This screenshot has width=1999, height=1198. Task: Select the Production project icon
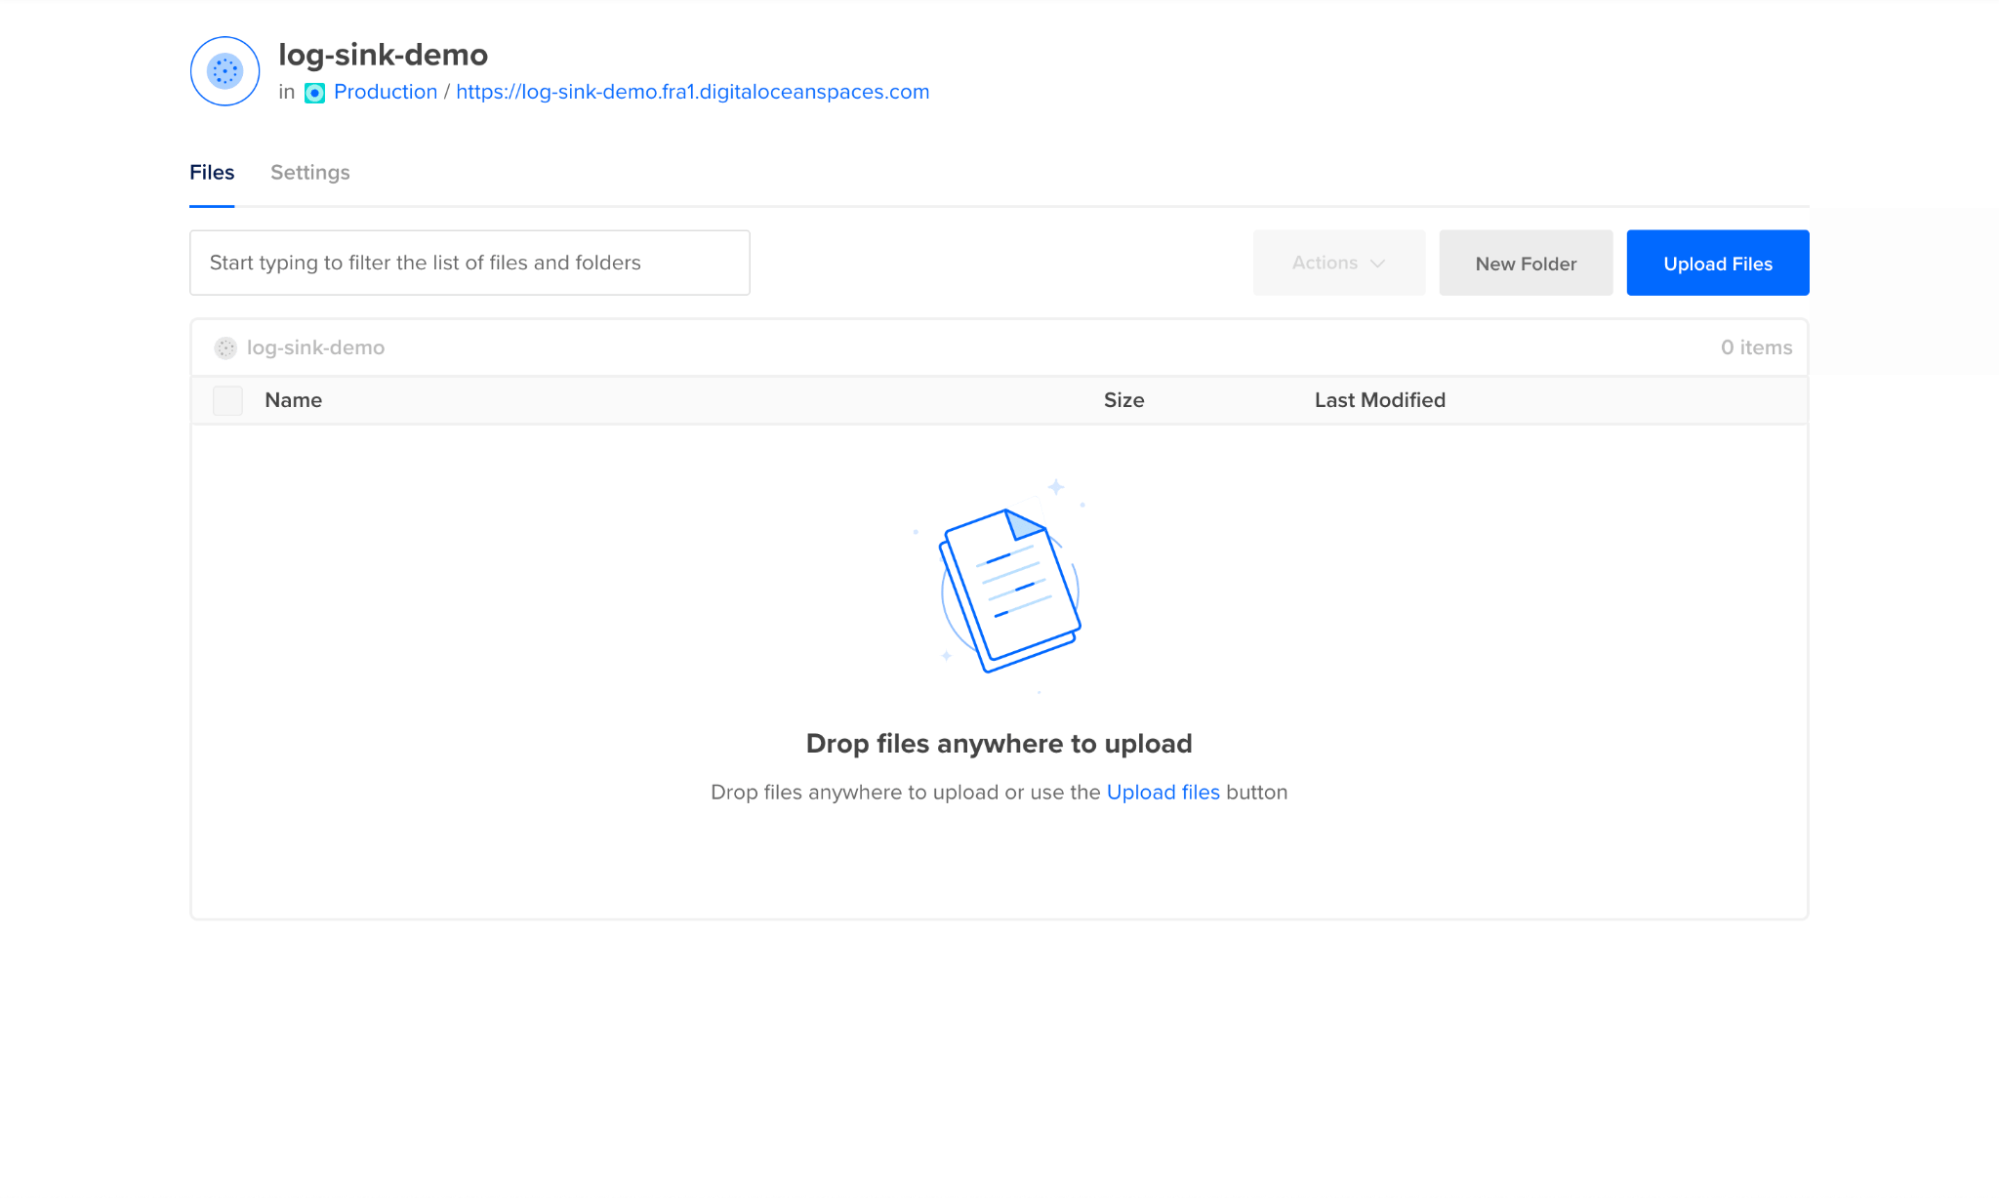315,92
